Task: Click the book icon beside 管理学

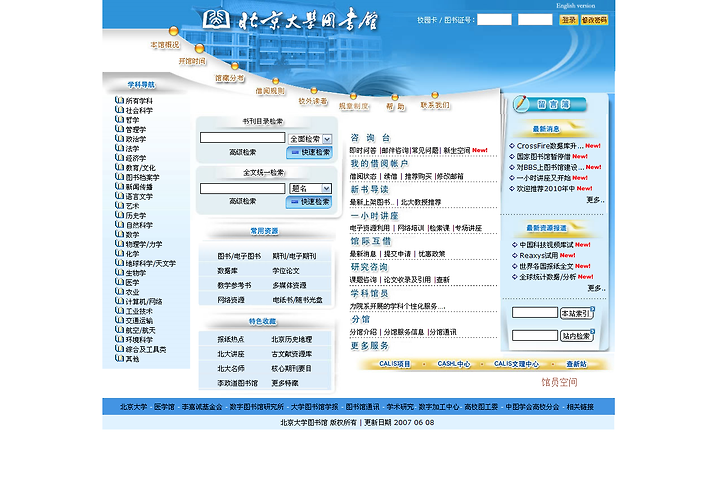Action: pyautogui.click(x=119, y=129)
